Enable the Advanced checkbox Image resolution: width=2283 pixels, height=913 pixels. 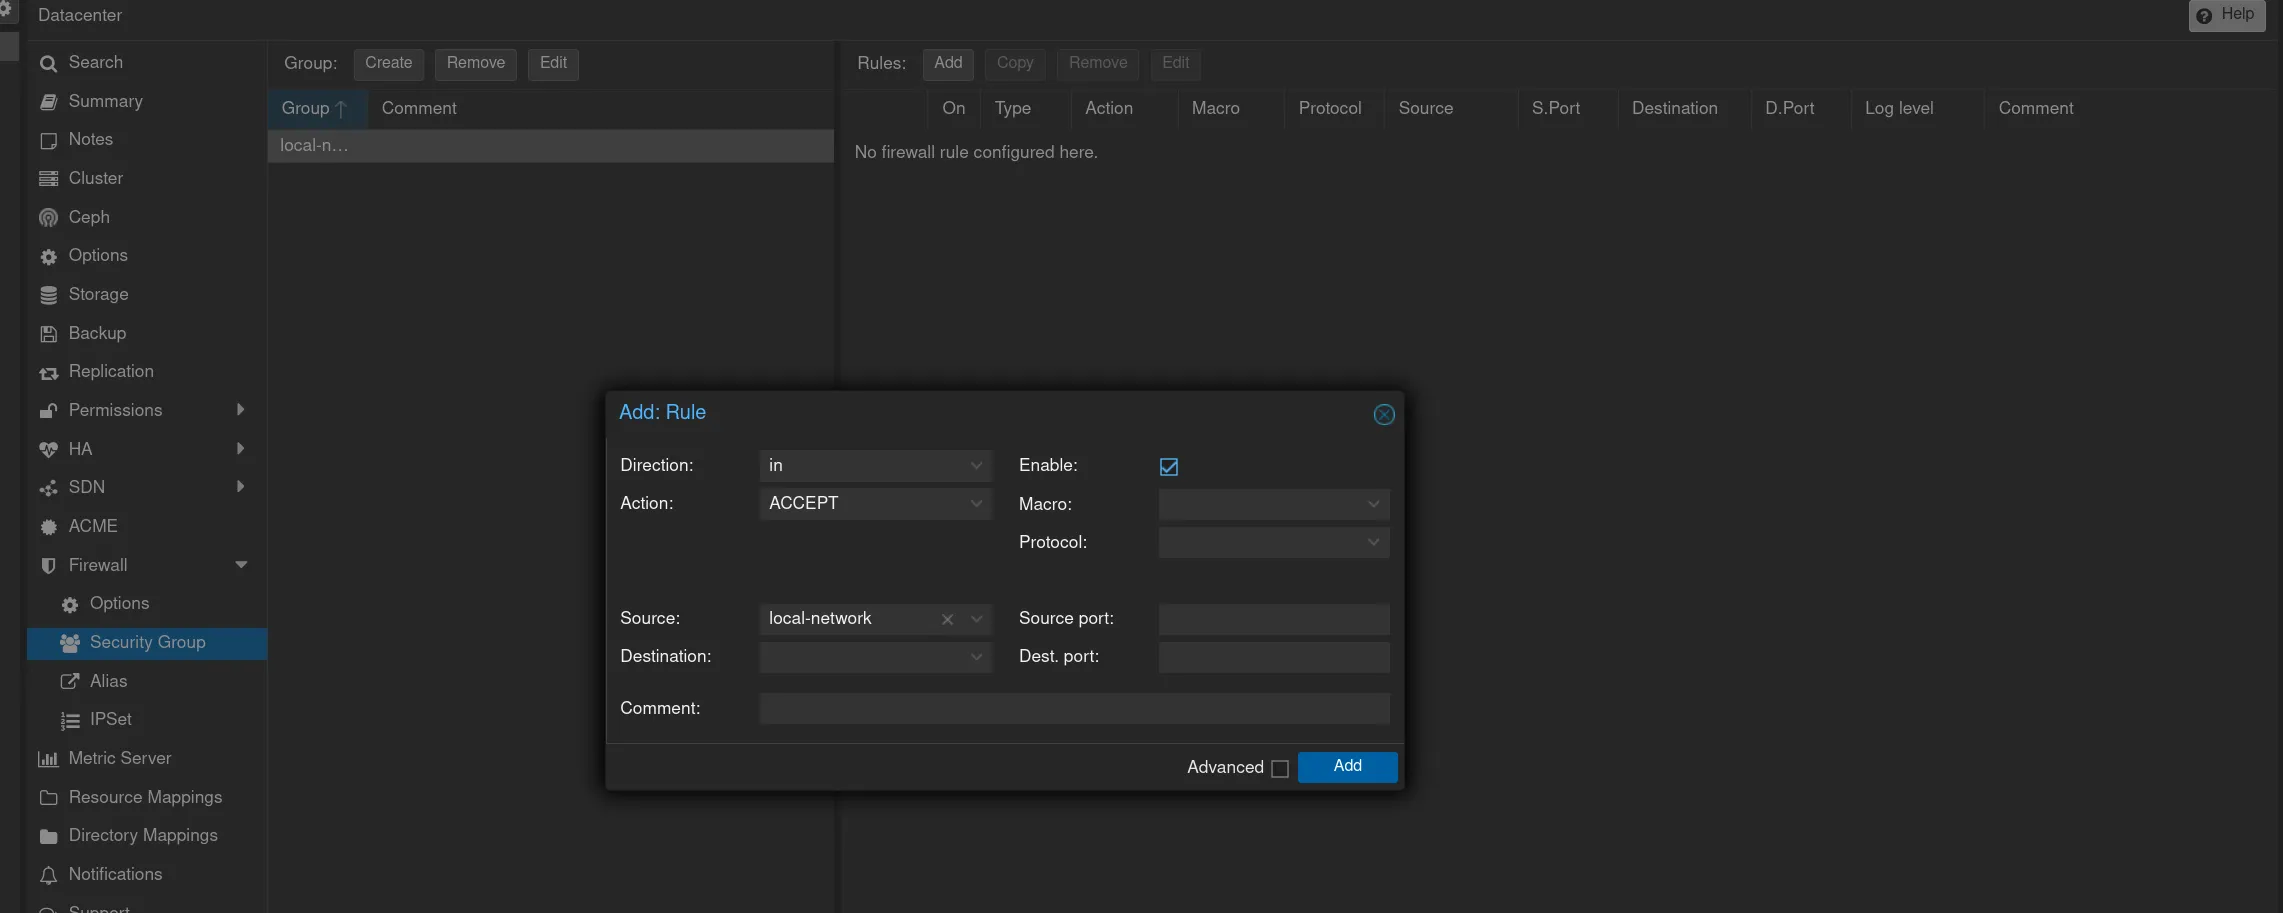1279,768
